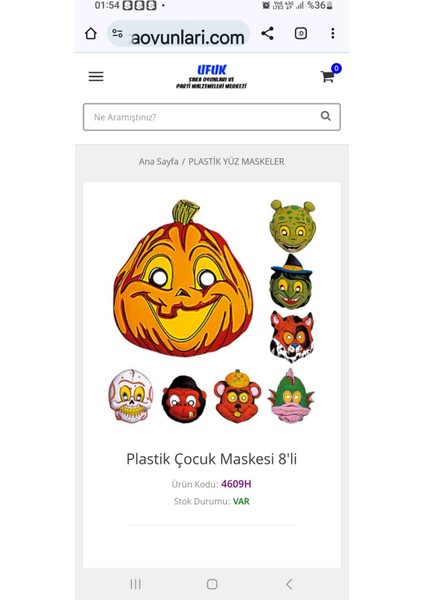Viewport: 424px width, 600px height.
Task: Open the shopping cart icon
Action: tap(328, 76)
